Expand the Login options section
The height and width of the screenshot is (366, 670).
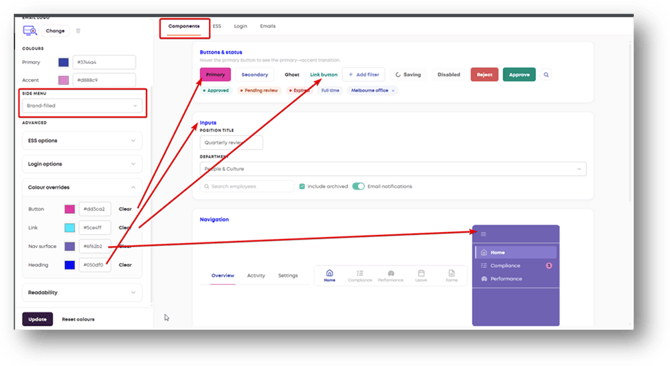[x=82, y=164]
